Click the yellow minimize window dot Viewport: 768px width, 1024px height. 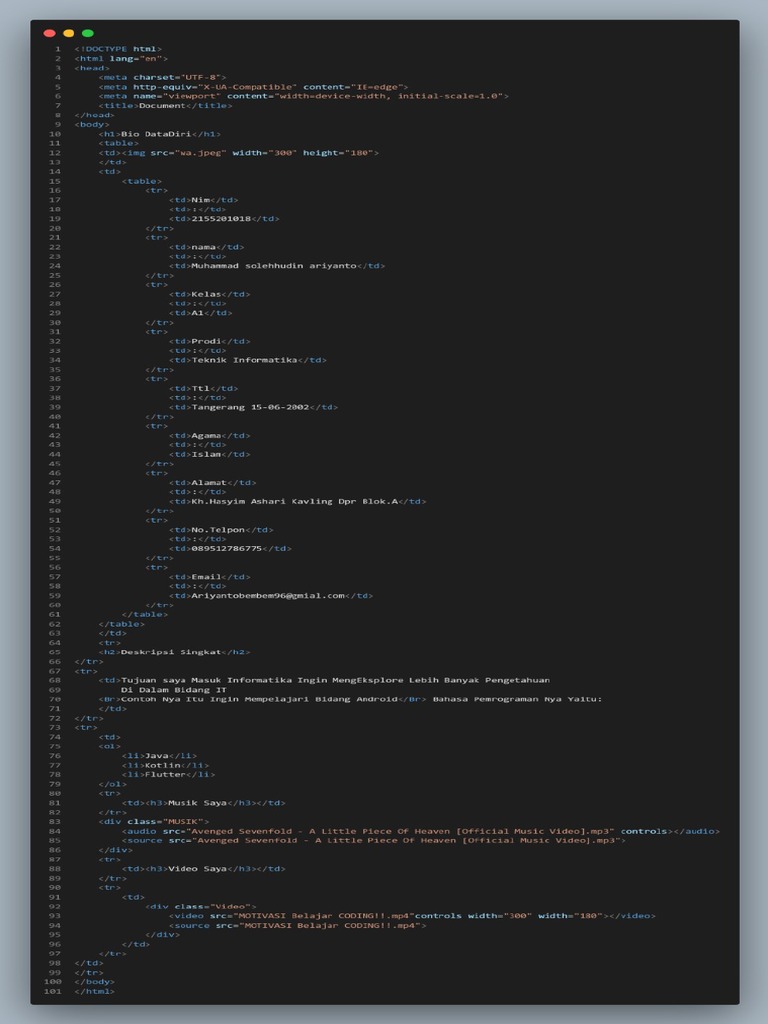coord(69,33)
